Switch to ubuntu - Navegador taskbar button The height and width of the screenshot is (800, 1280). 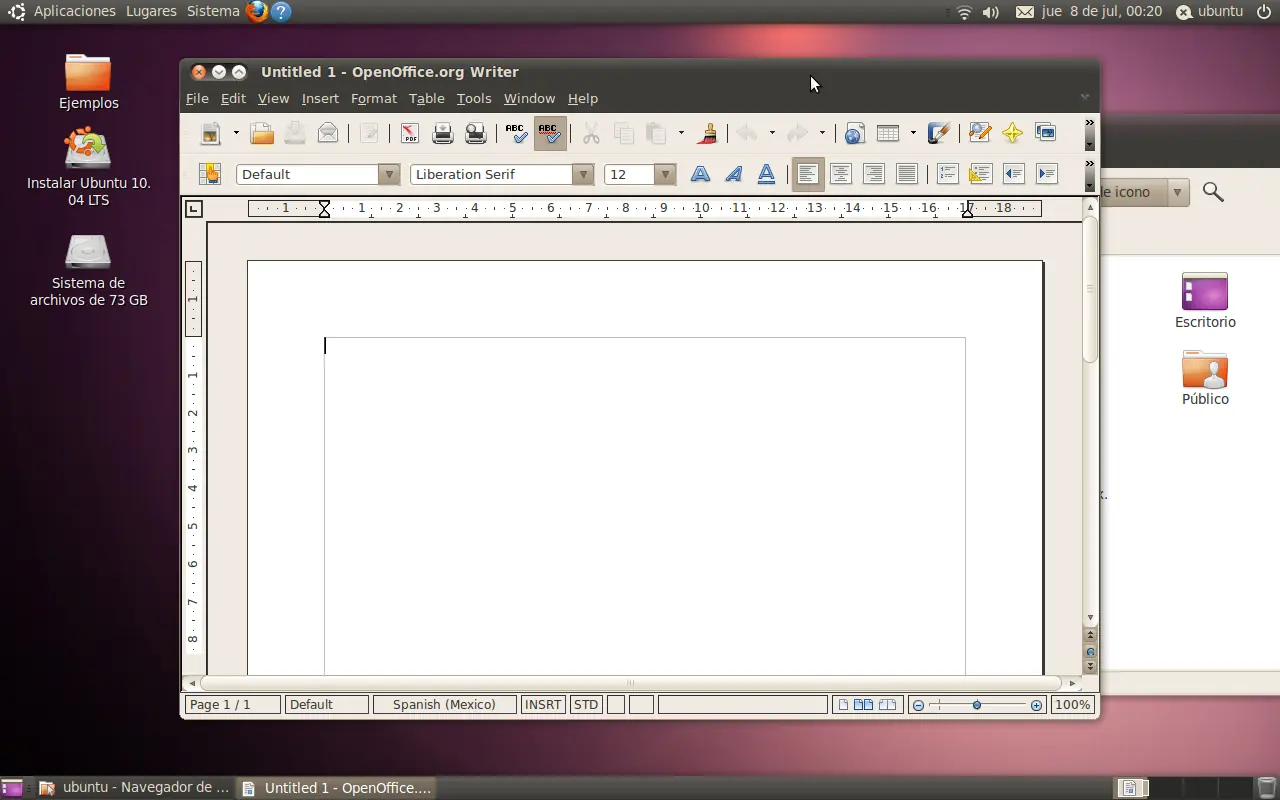[134, 788]
